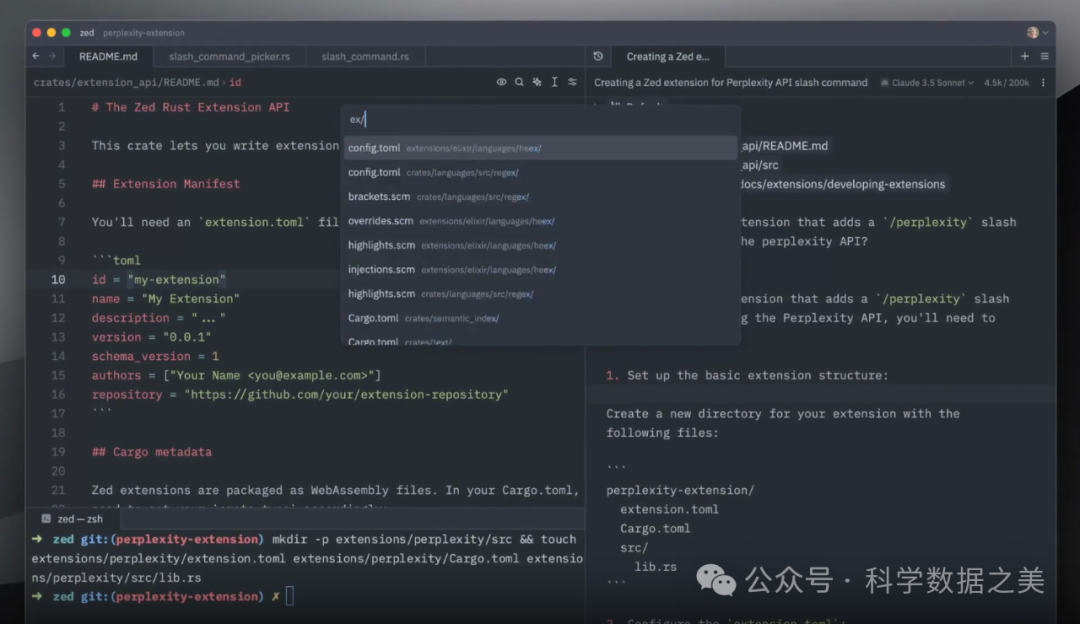Click the text selection cursor icon
Viewport: 1080px width, 624px height.
[554, 82]
